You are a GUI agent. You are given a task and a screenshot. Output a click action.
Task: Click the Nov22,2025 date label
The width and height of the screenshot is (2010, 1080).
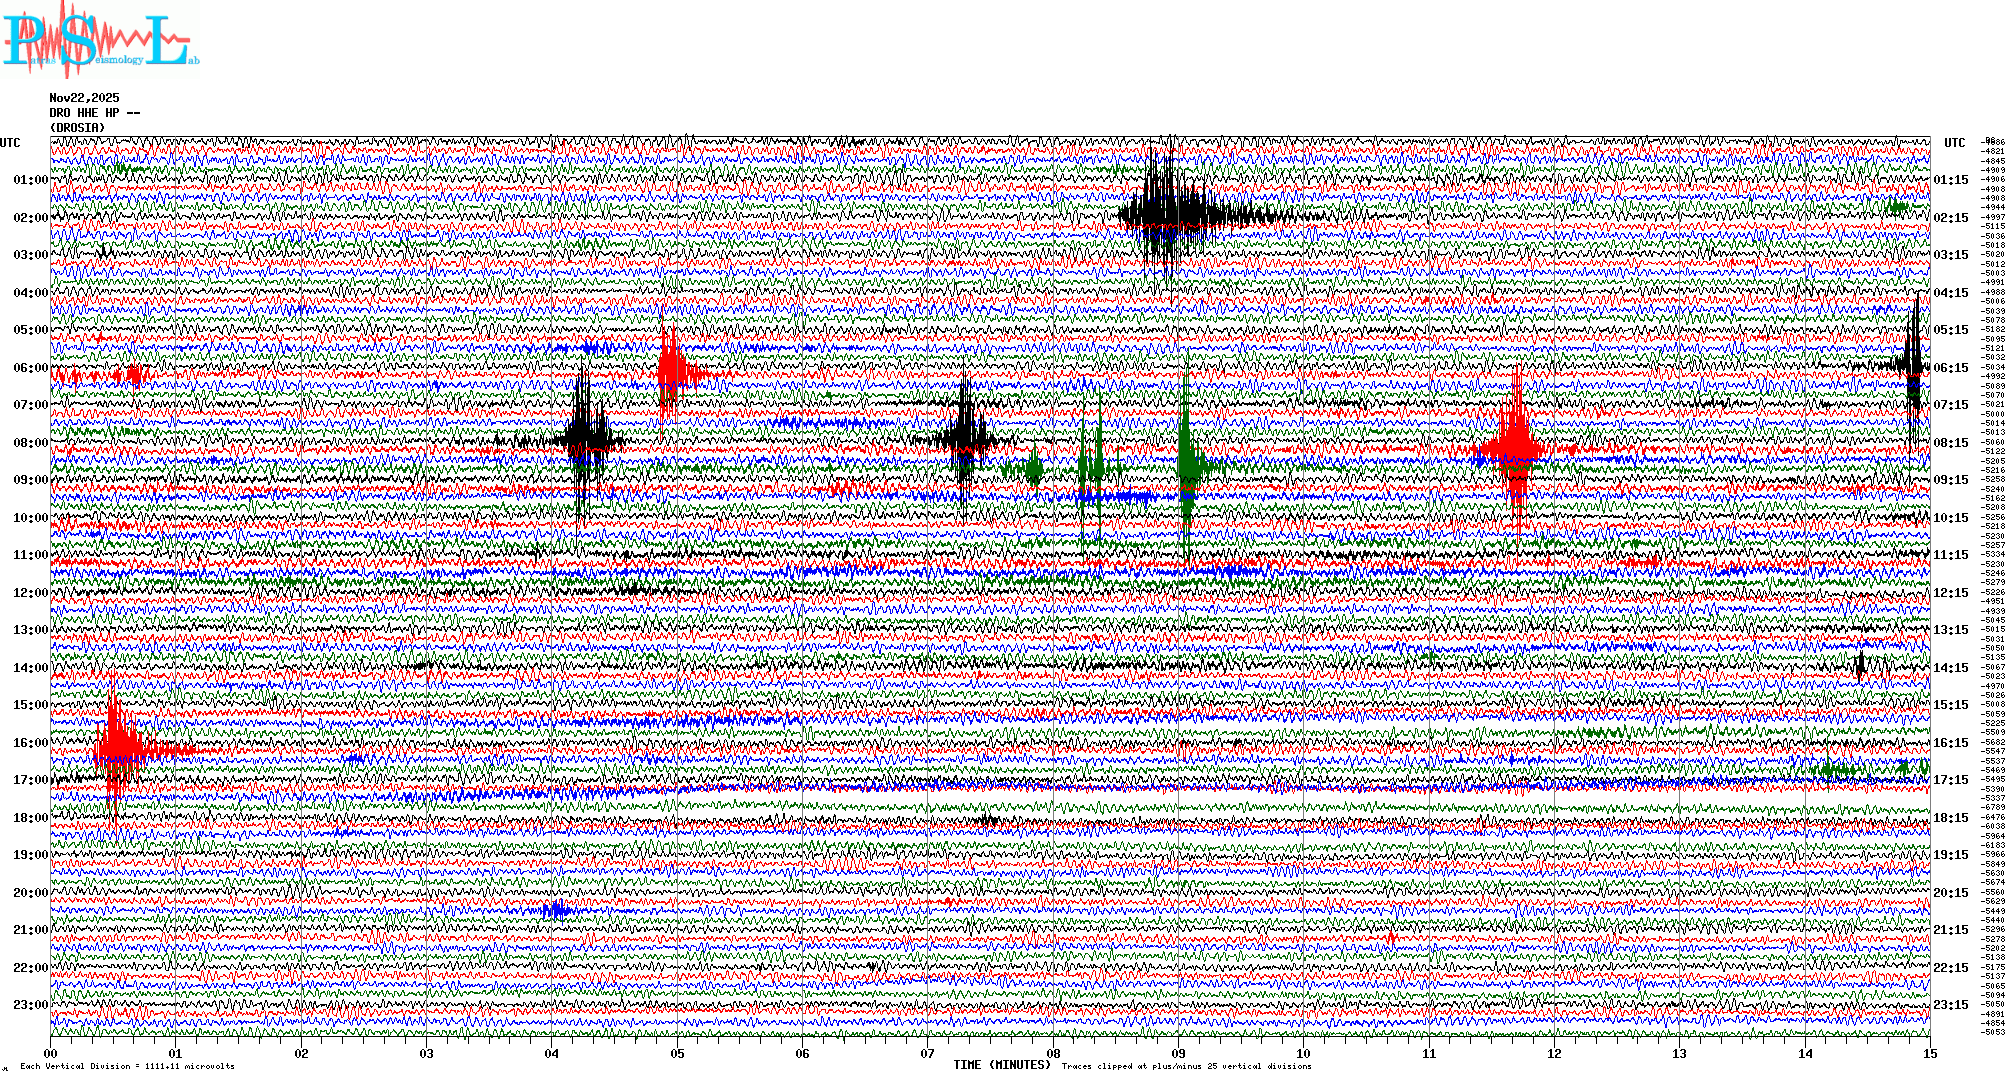pyautogui.click(x=84, y=98)
